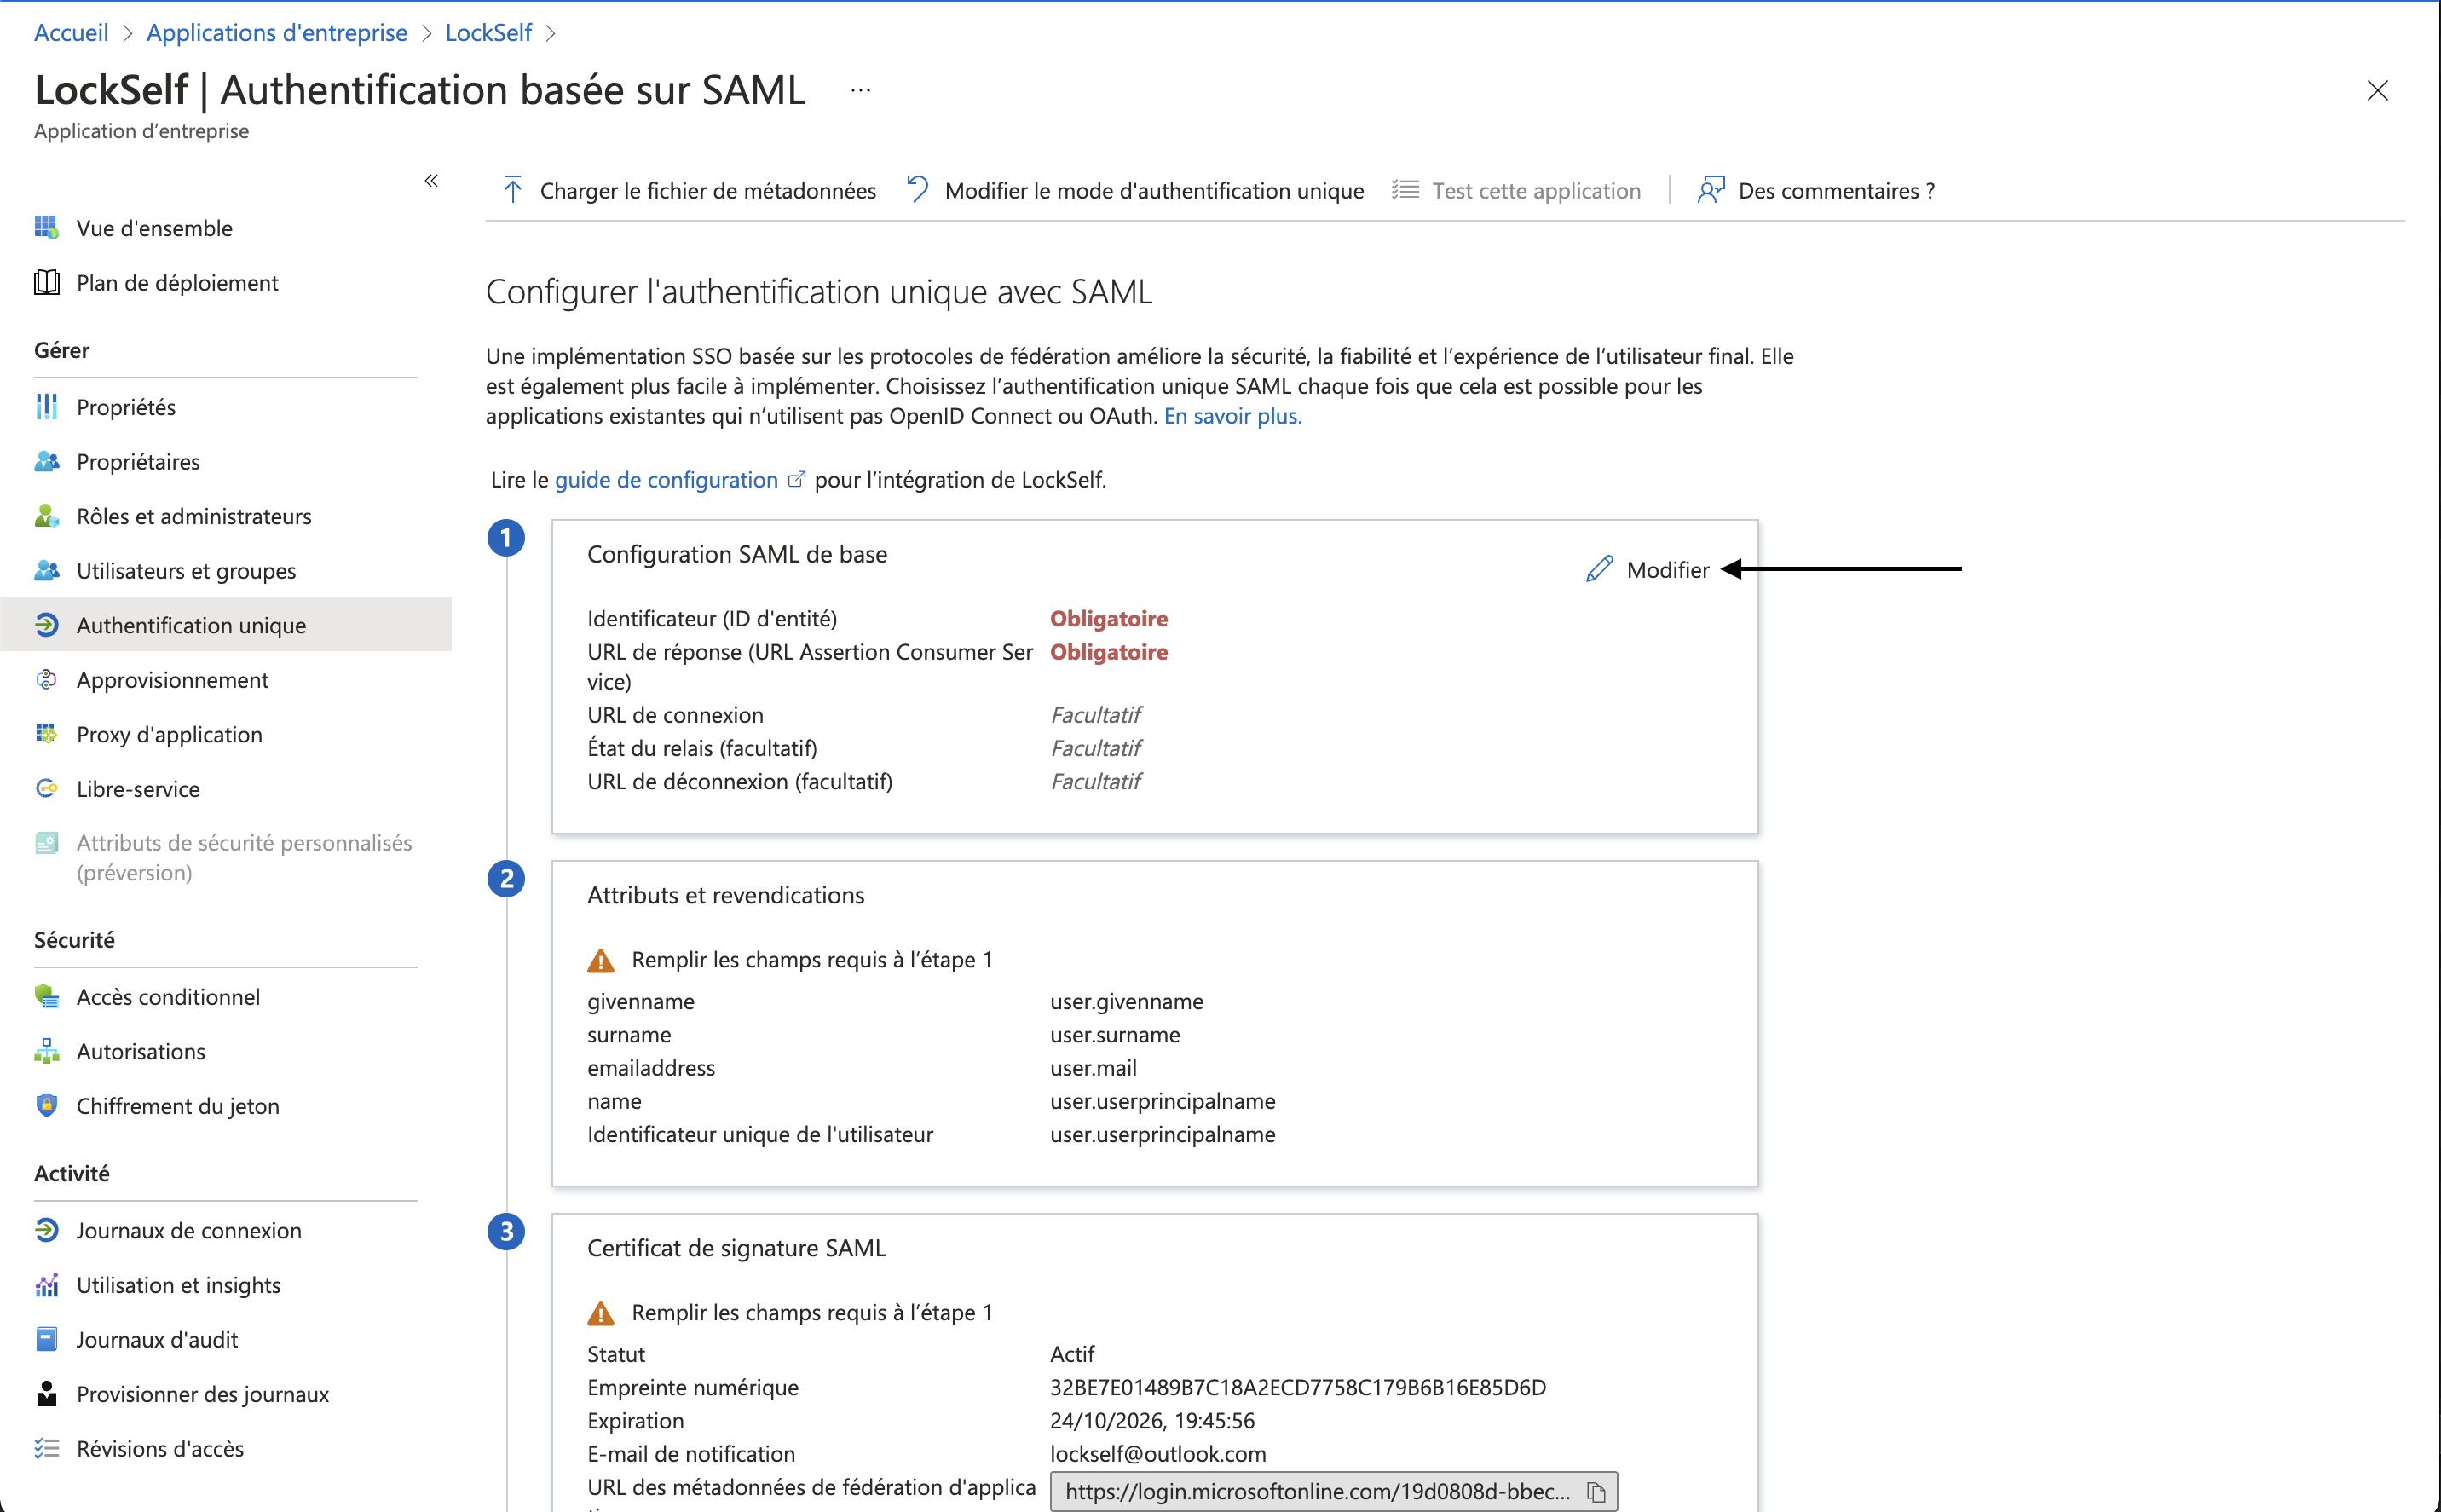
Task: Click the federation metadata URL field
Action: [x=1333, y=1492]
